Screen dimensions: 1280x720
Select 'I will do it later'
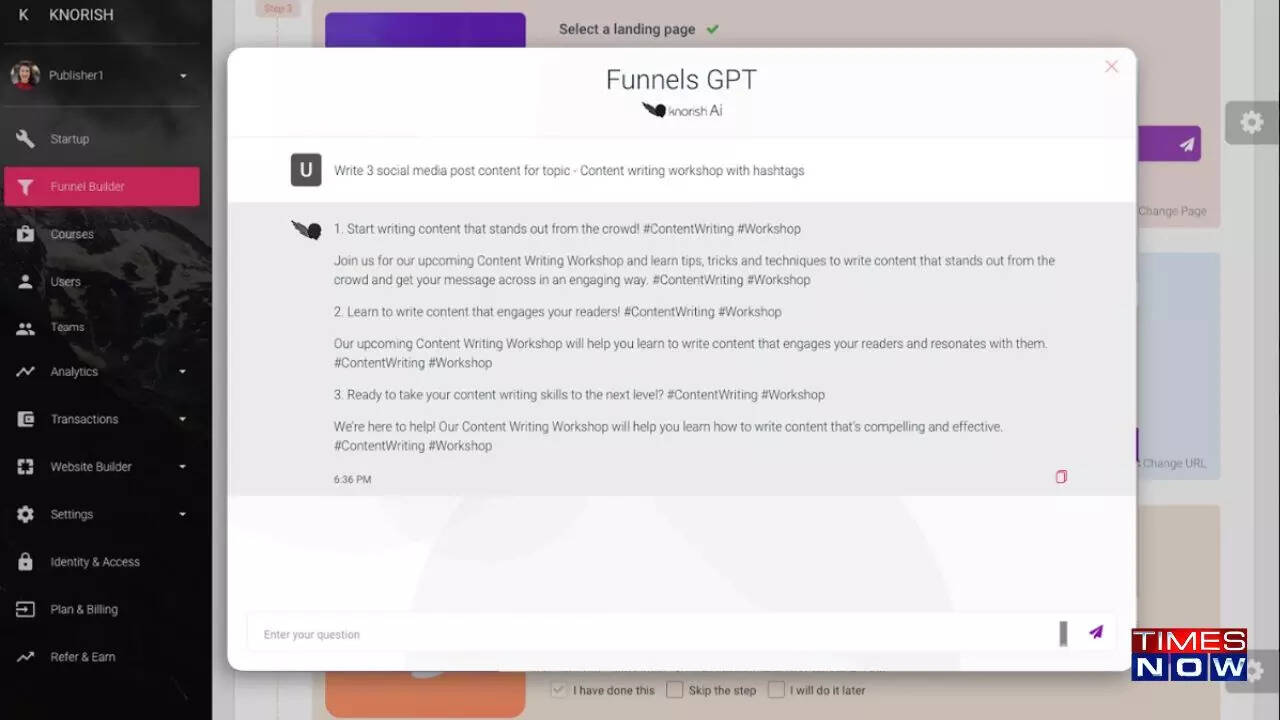pyautogui.click(x=777, y=689)
